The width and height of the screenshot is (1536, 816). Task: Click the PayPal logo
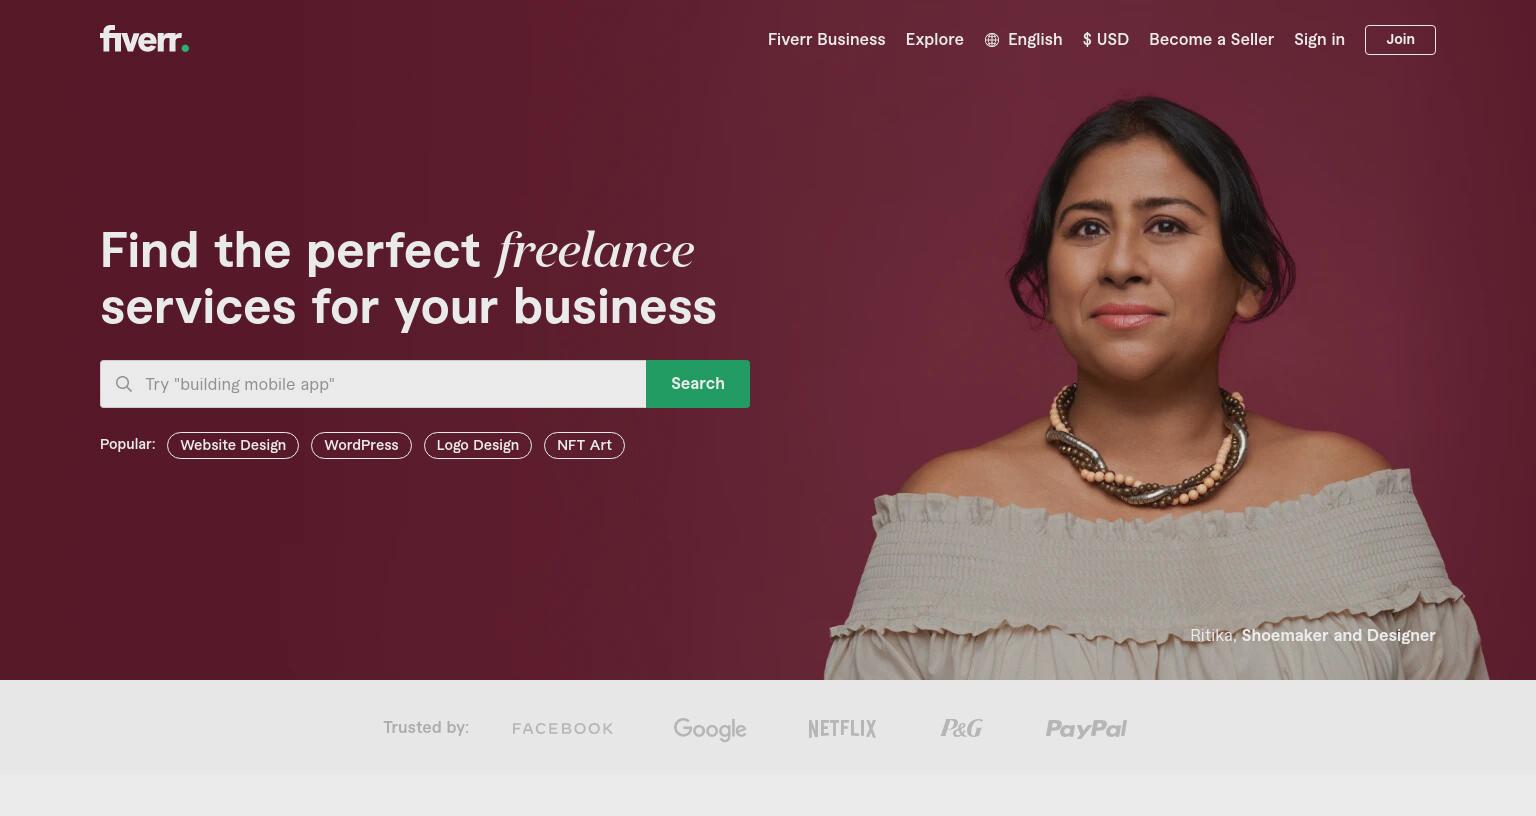(1086, 729)
